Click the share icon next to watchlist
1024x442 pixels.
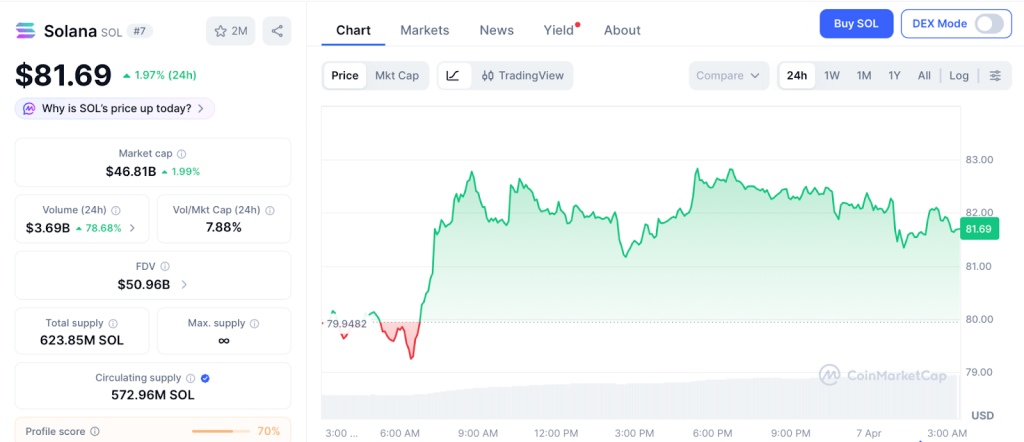[277, 31]
